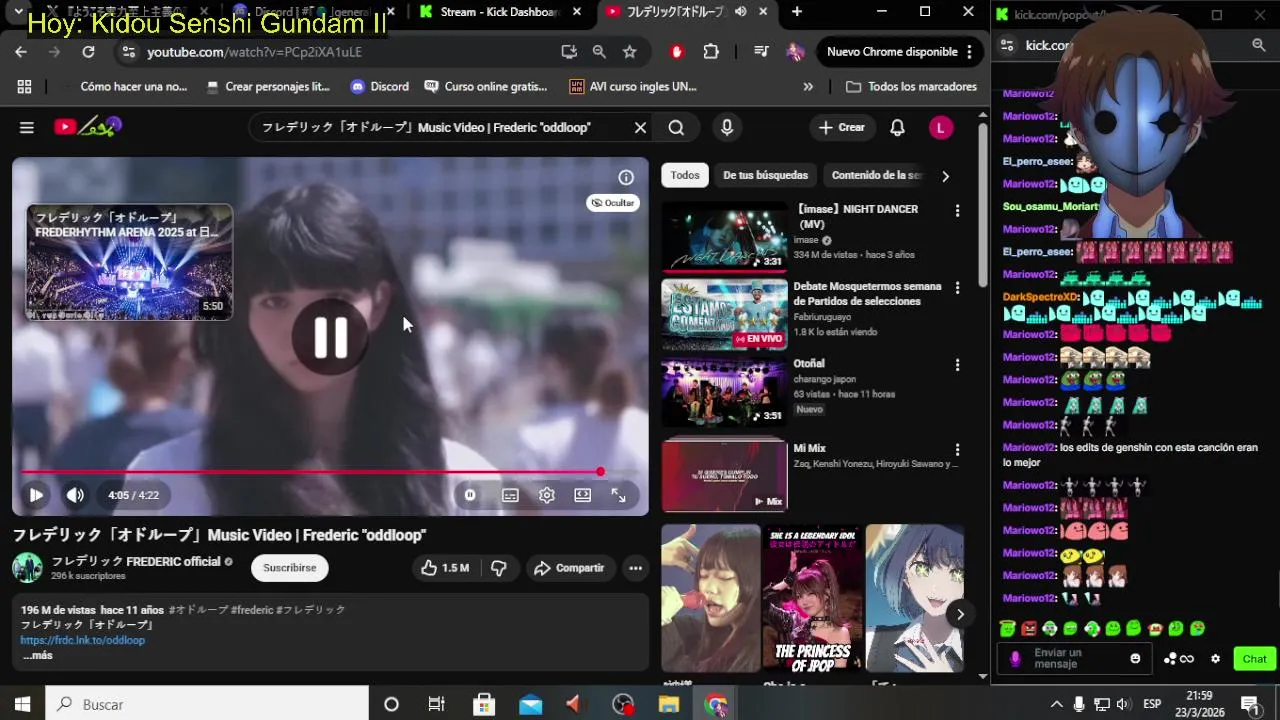Open Windows Start menu

[22, 705]
